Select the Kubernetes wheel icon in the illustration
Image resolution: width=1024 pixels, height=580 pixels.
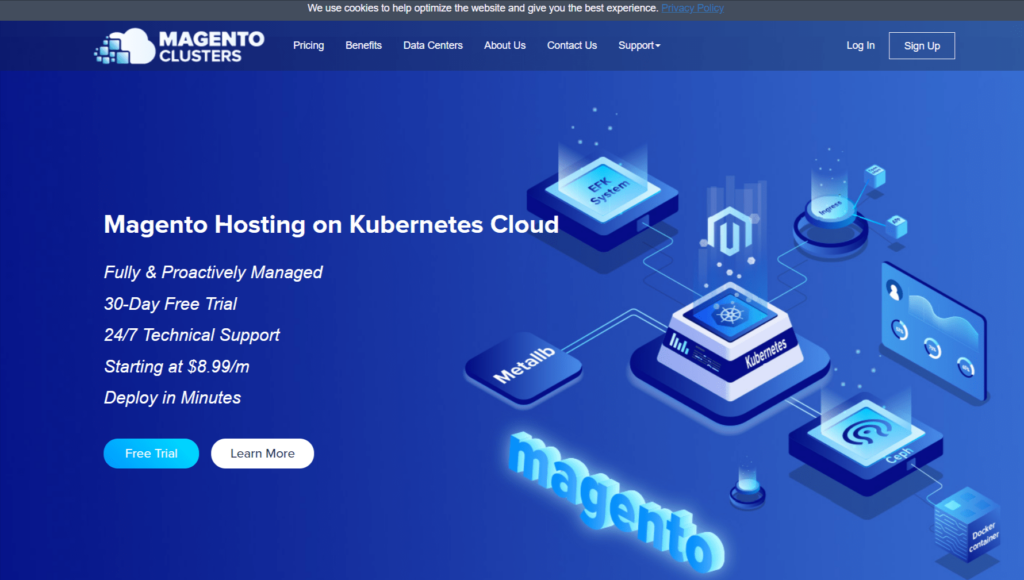click(729, 316)
